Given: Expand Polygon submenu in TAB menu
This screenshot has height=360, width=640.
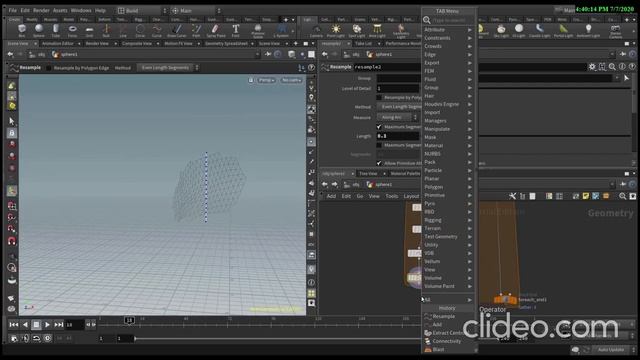Looking at the screenshot, I should point(448,187).
